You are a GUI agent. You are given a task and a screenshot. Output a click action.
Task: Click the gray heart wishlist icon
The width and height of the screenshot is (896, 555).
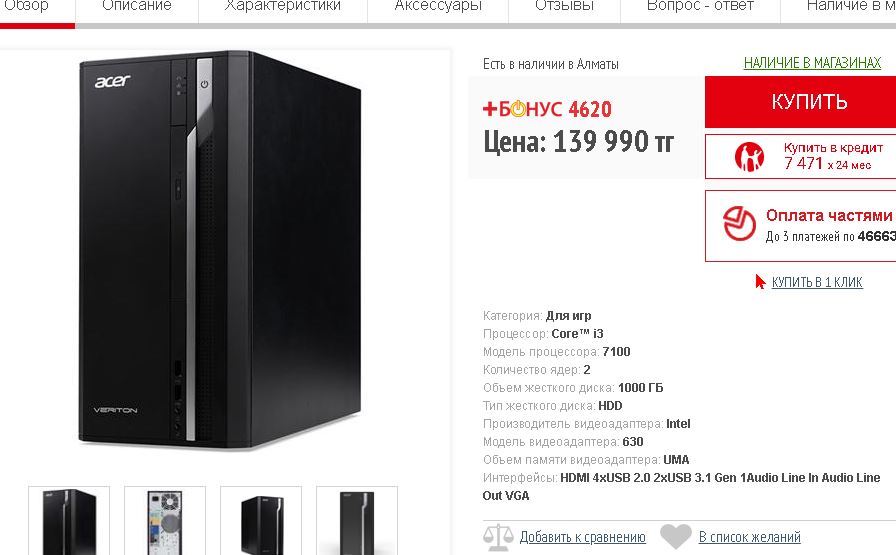tap(675, 537)
